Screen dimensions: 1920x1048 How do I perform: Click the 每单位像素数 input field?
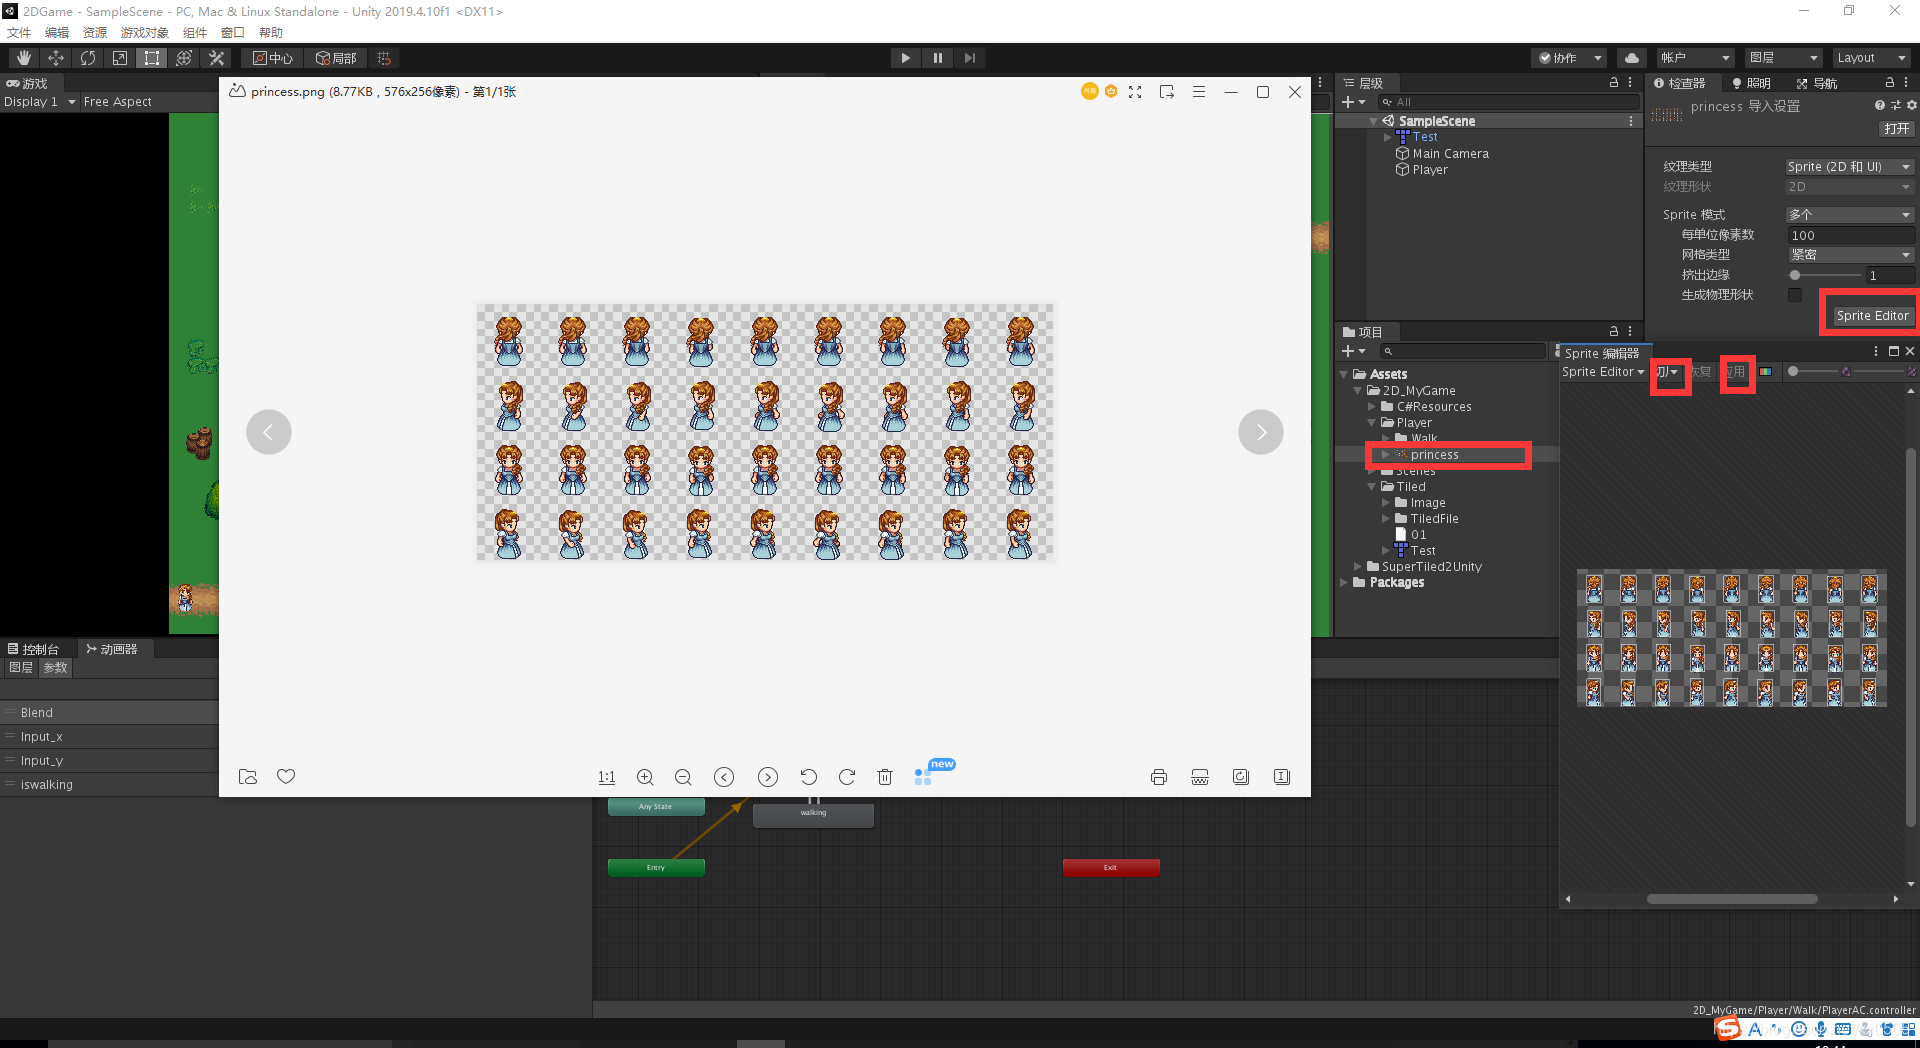tap(1850, 235)
